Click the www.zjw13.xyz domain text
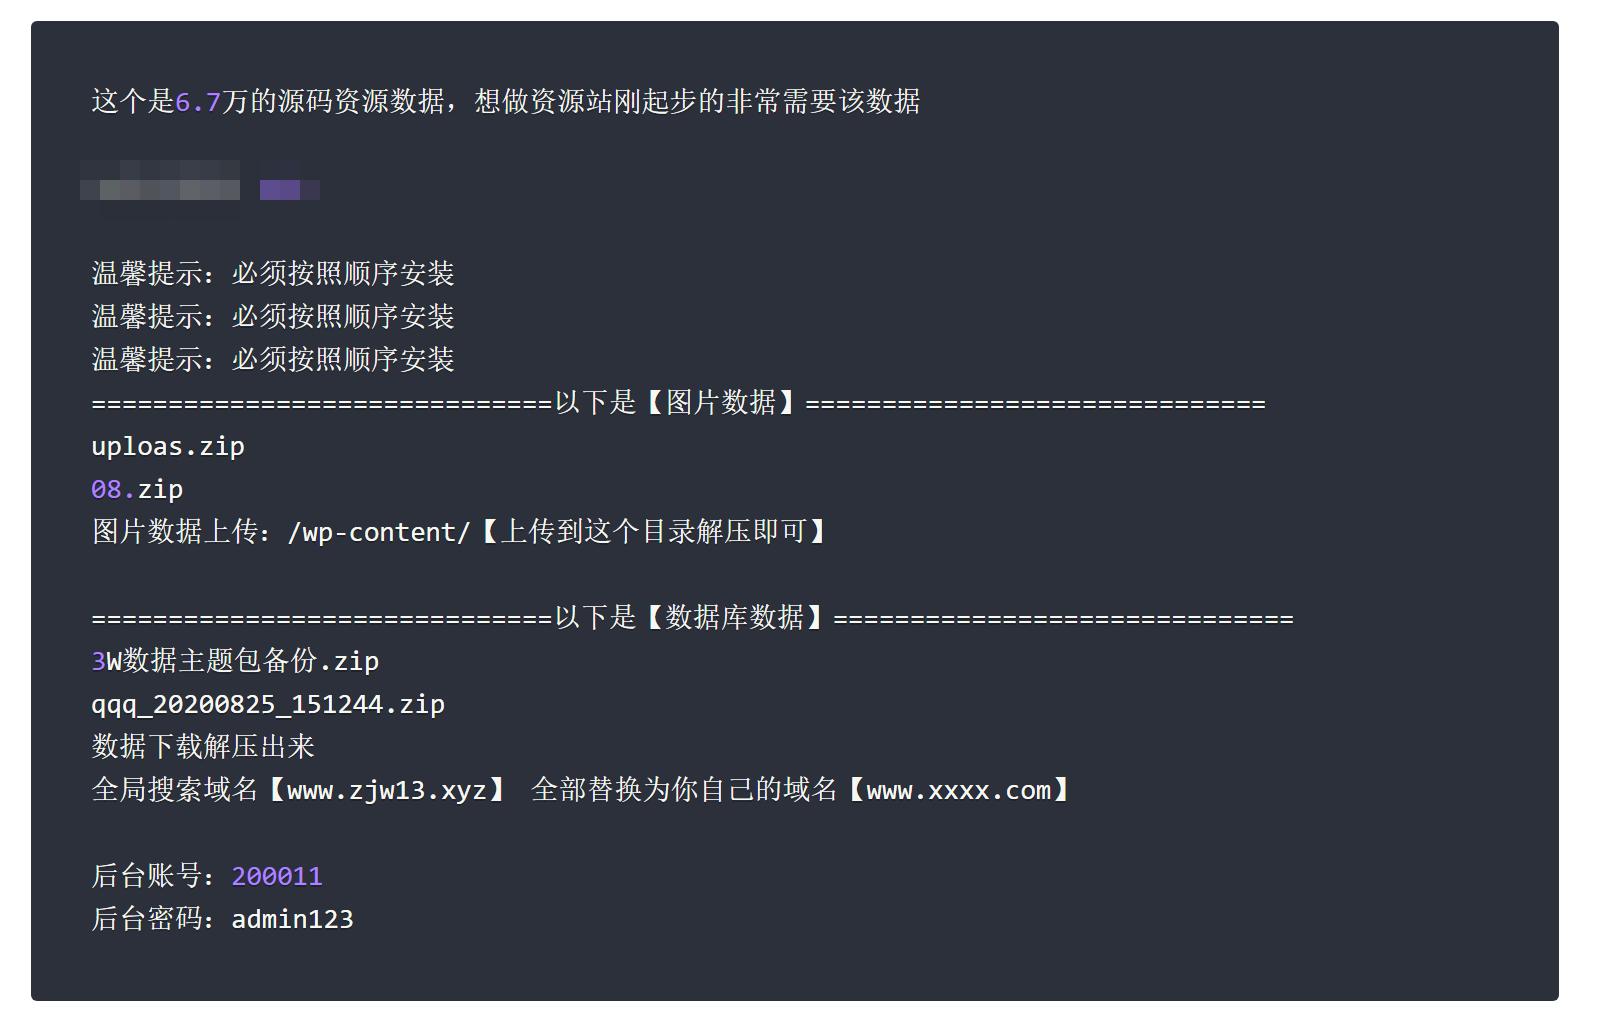This screenshot has width=1603, height=1023. [387, 791]
